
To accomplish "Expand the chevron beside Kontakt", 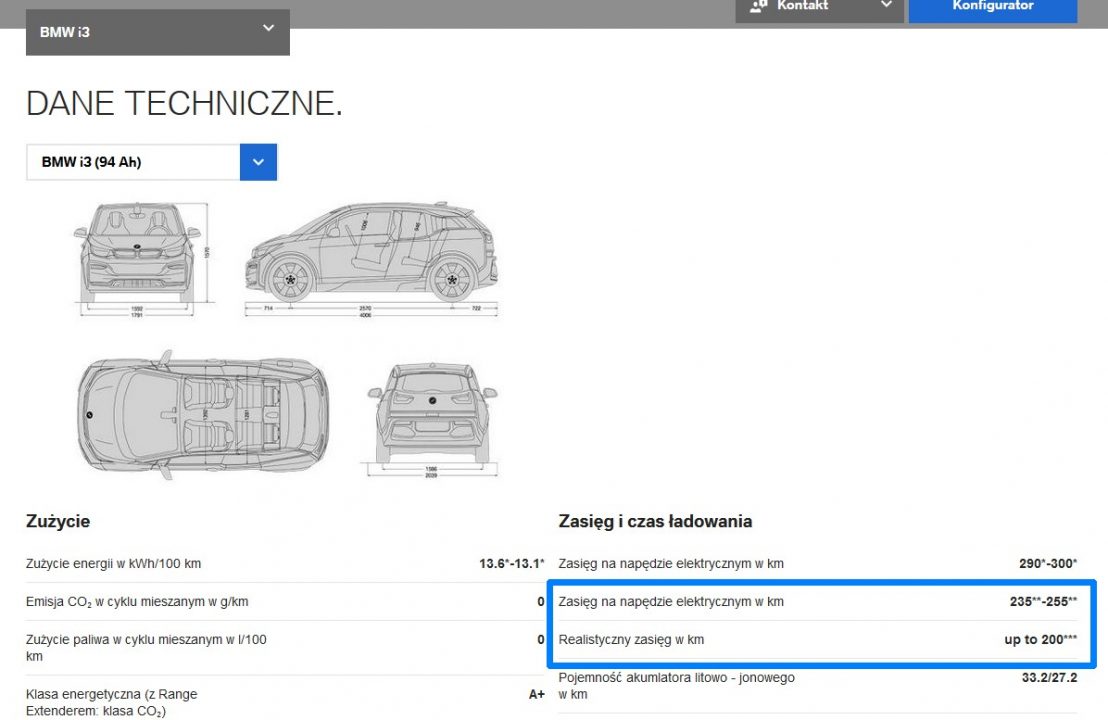I will tap(886, 5).
